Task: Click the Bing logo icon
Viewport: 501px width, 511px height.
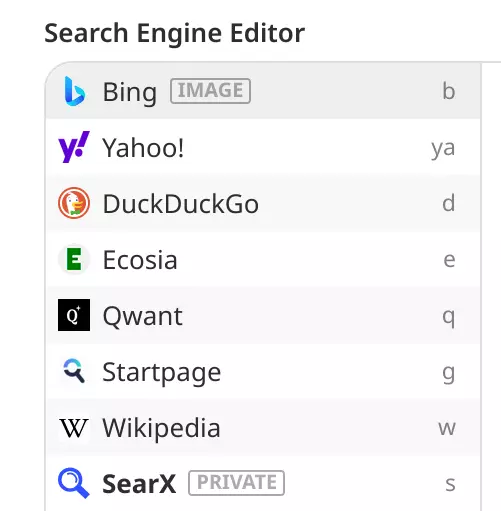Action: click(x=74, y=91)
